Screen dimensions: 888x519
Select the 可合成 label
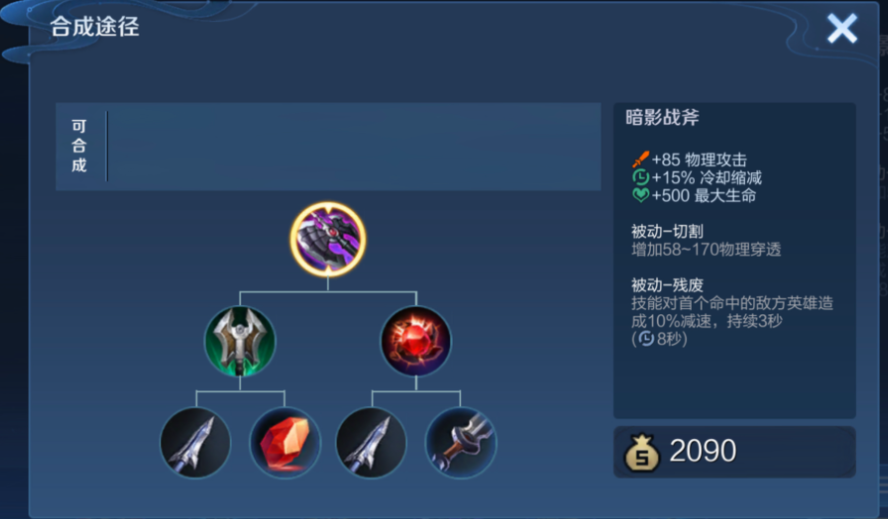79,146
